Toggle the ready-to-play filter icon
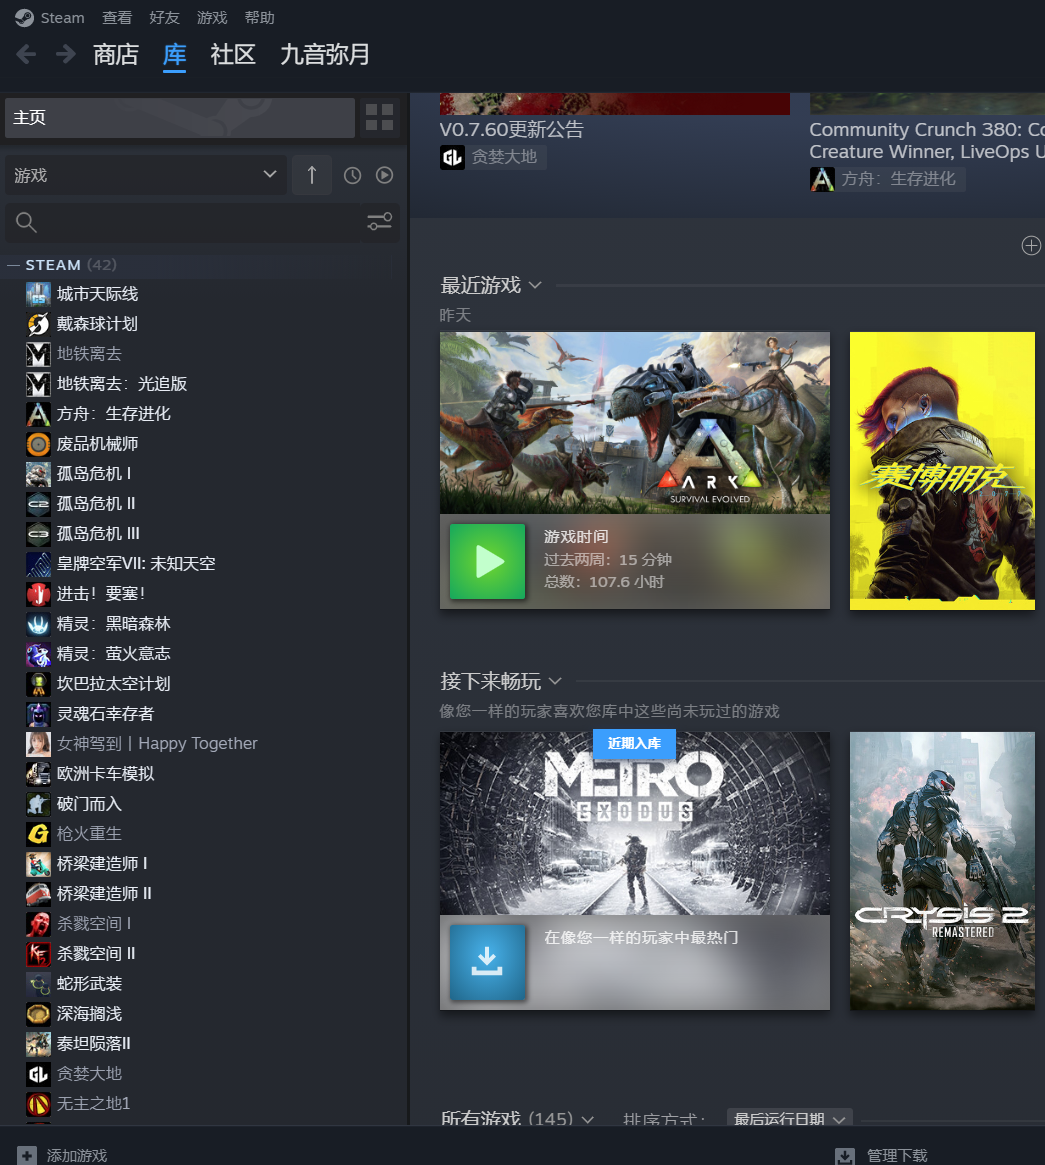 pyautogui.click(x=384, y=175)
